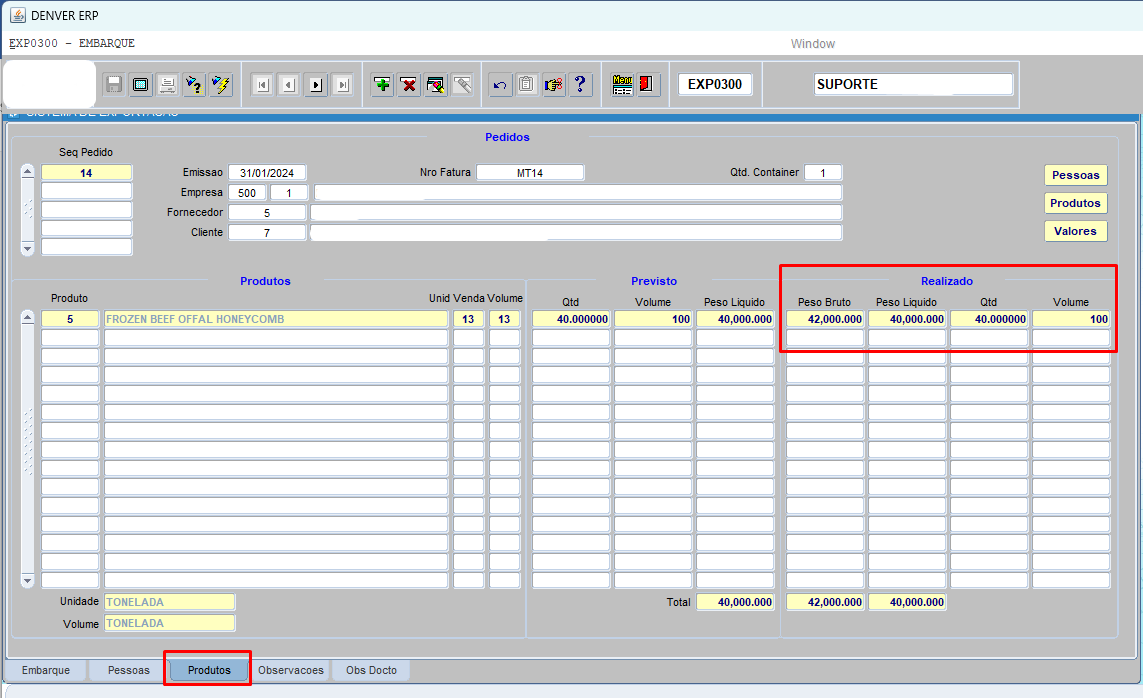Insert a new record with green plus
Image resolution: width=1143 pixels, height=698 pixels.
point(382,85)
